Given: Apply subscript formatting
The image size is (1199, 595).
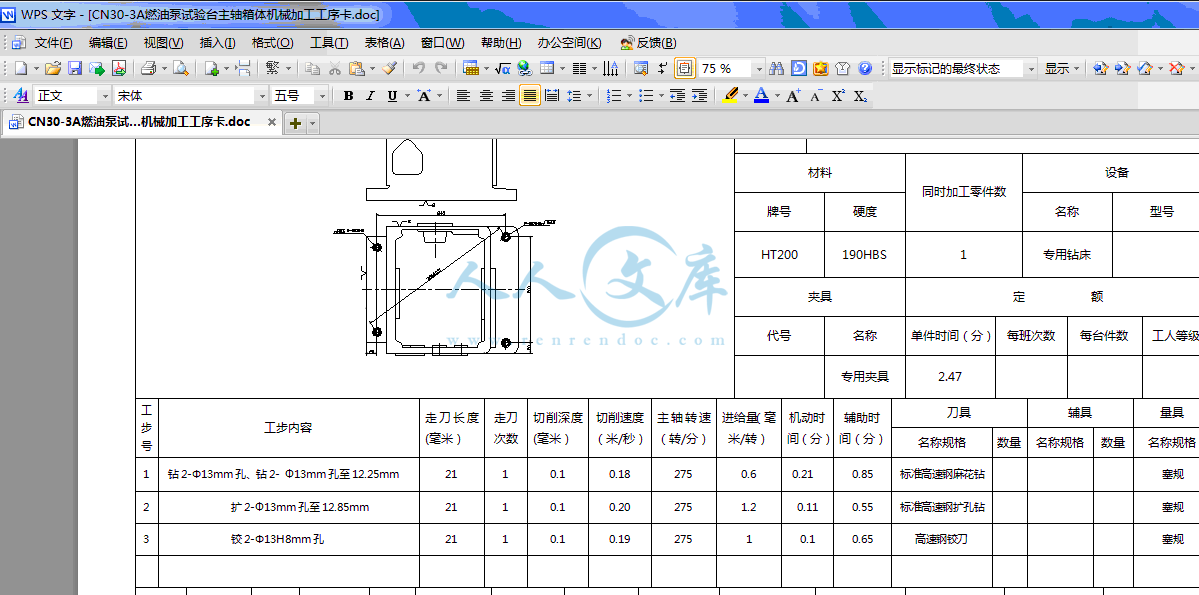Looking at the screenshot, I should 860,96.
